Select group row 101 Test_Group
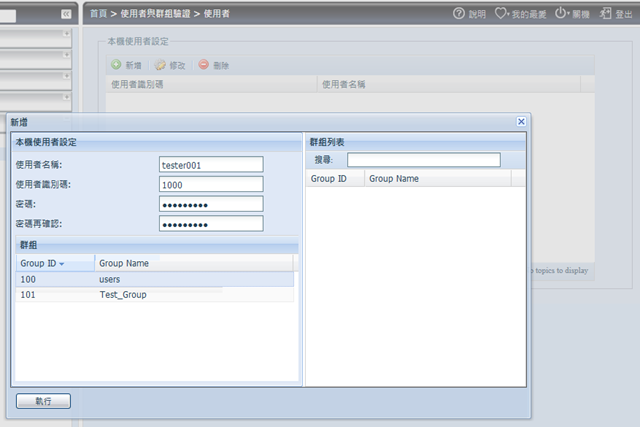The height and width of the screenshot is (427, 640). point(155,295)
